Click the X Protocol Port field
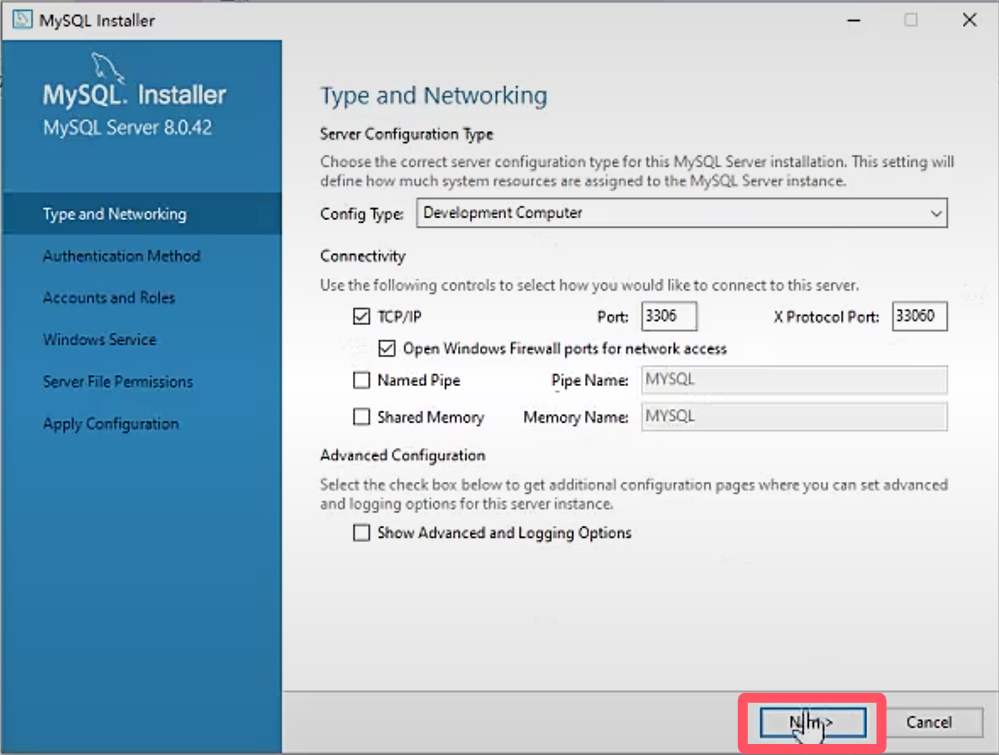 point(919,316)
